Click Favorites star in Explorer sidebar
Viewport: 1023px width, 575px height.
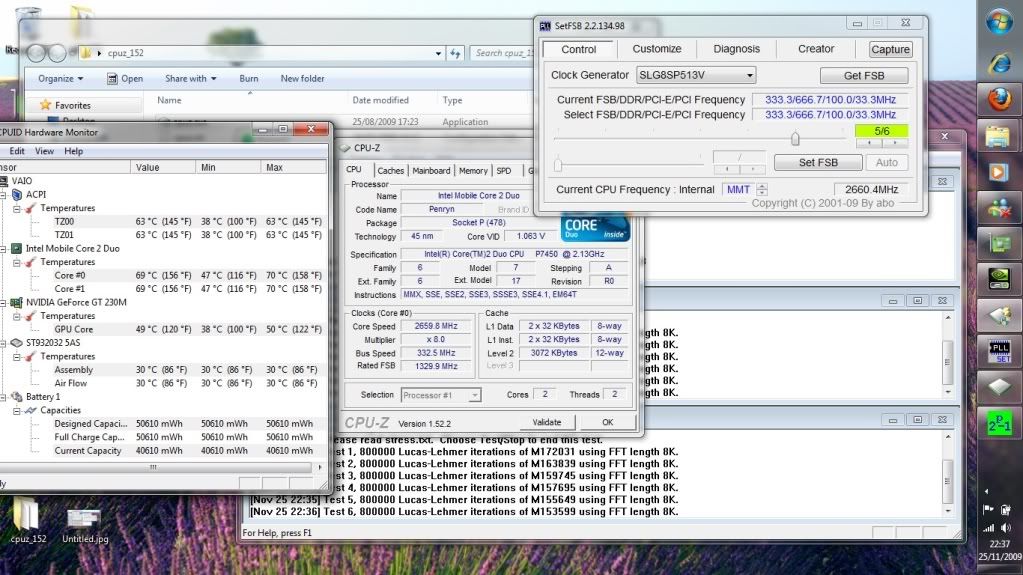[45, 105]
